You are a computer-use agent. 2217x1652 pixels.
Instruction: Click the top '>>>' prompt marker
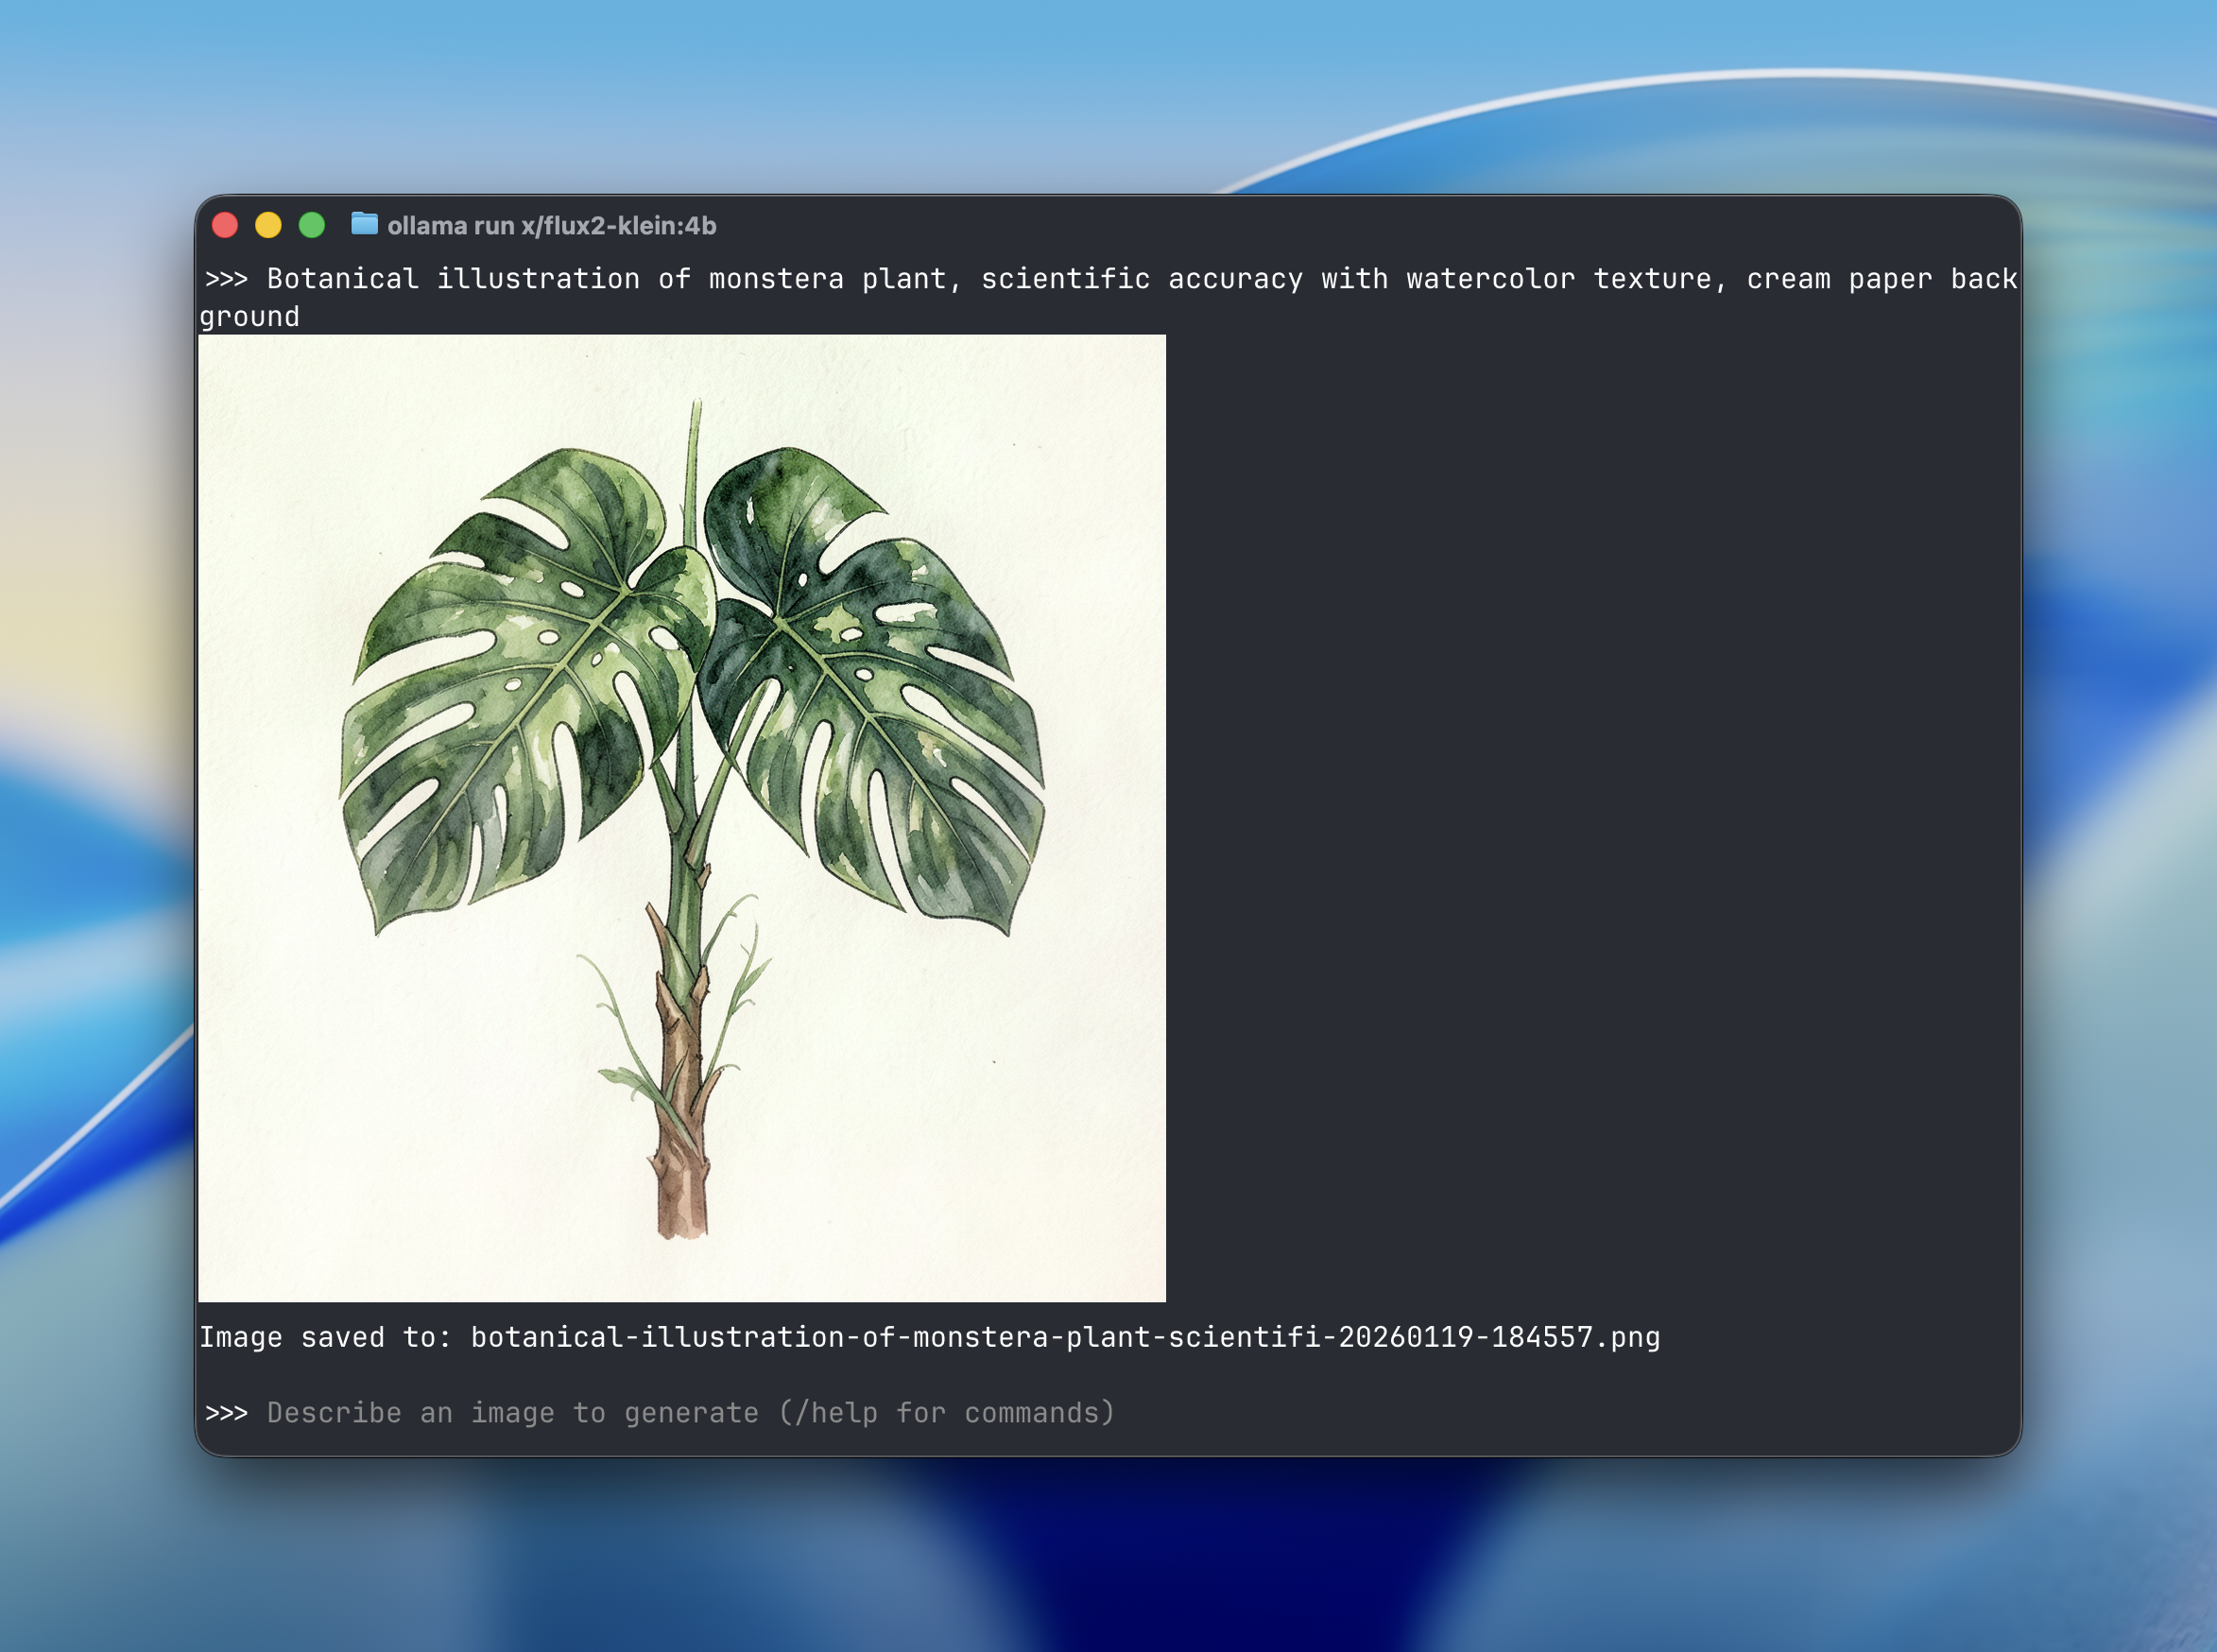tap(226, 279)
